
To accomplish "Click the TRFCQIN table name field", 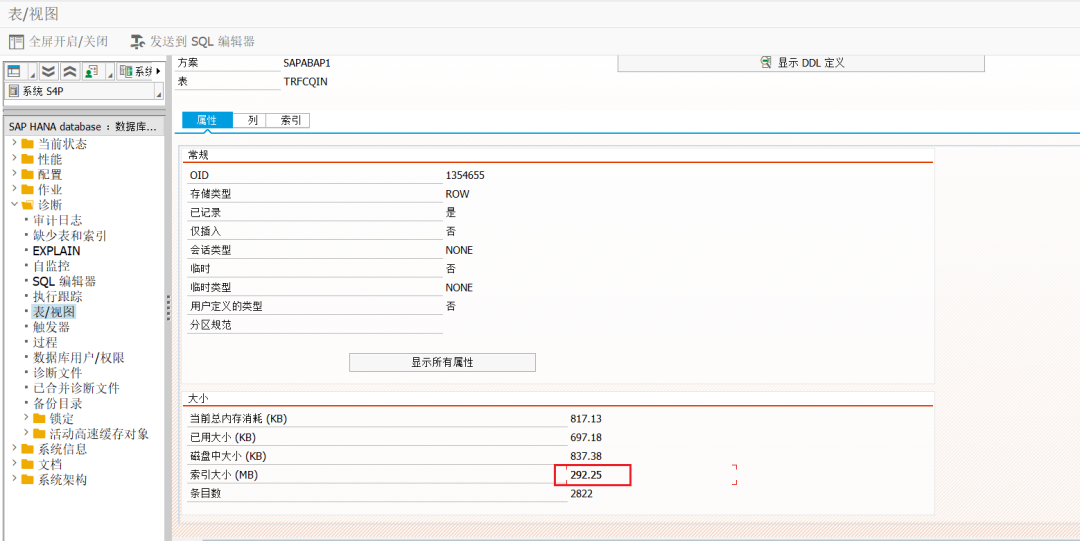I will click(x=305, y=81).
